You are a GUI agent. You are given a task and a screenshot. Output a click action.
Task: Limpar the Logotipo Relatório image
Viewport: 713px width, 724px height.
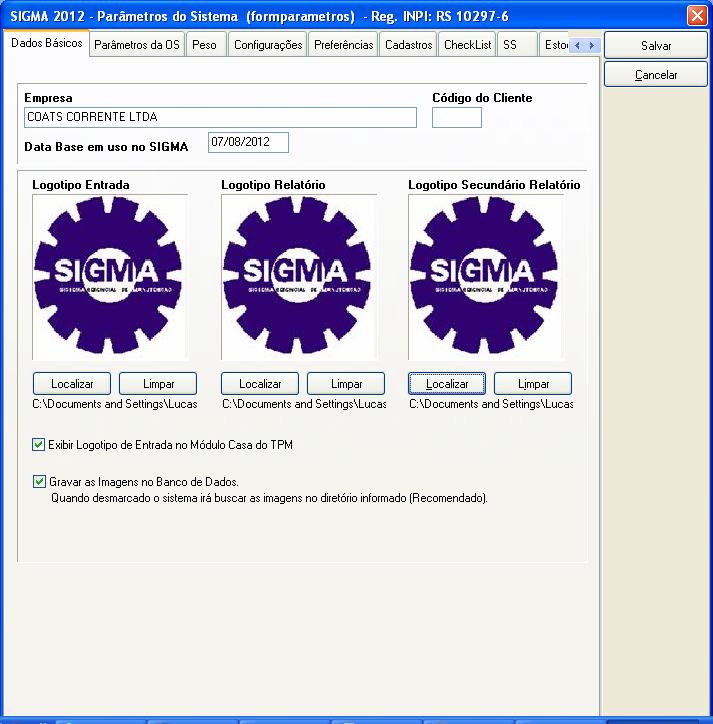coord(346,384)
